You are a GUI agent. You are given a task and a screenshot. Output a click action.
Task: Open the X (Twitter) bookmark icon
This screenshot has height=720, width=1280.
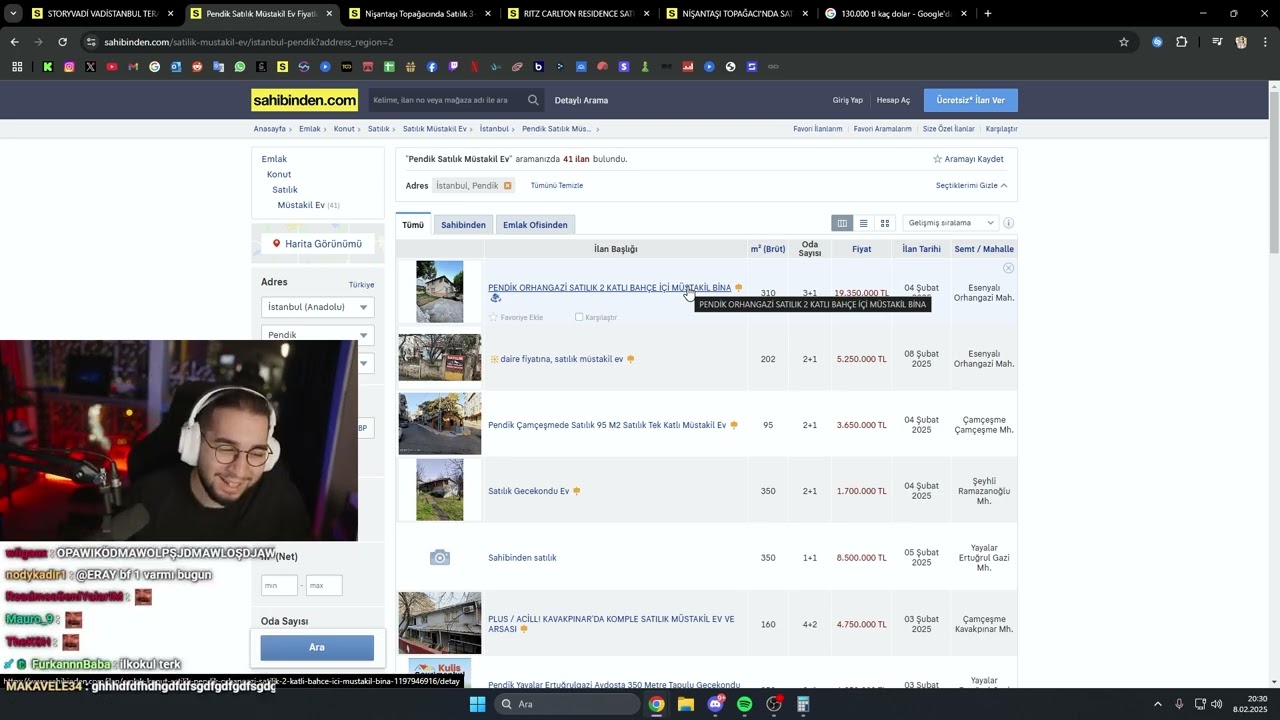tap(90, 67)
